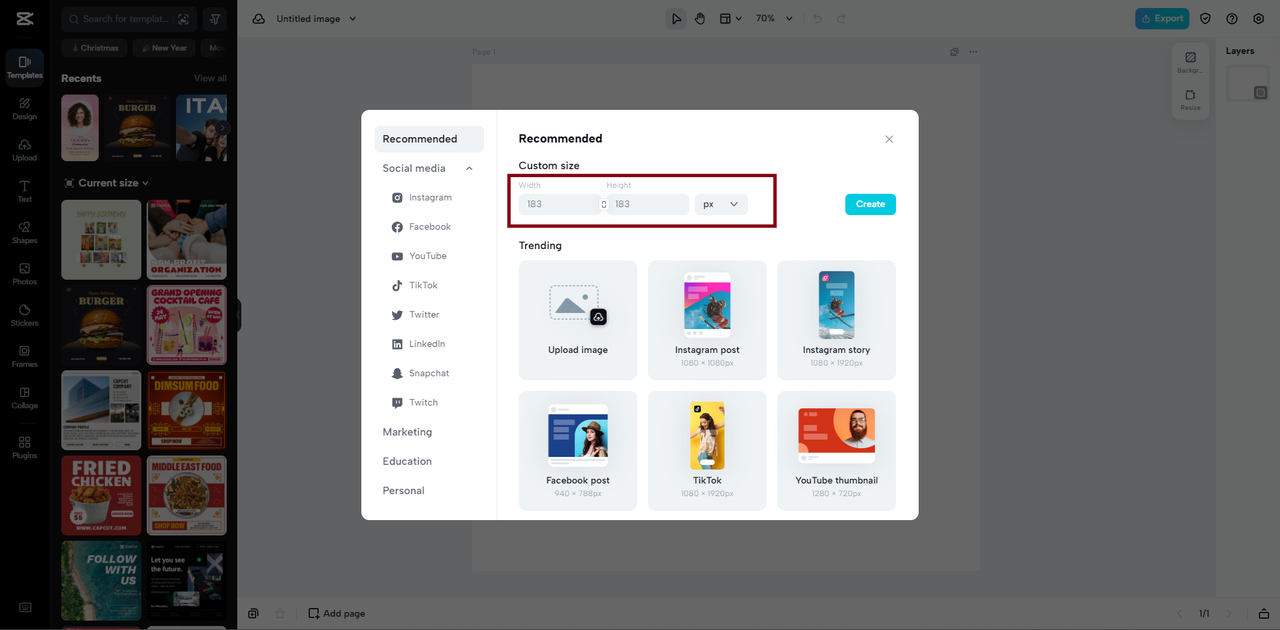
Task: Open the Stickers sidebar panel
Action: (x=24, y=315)
